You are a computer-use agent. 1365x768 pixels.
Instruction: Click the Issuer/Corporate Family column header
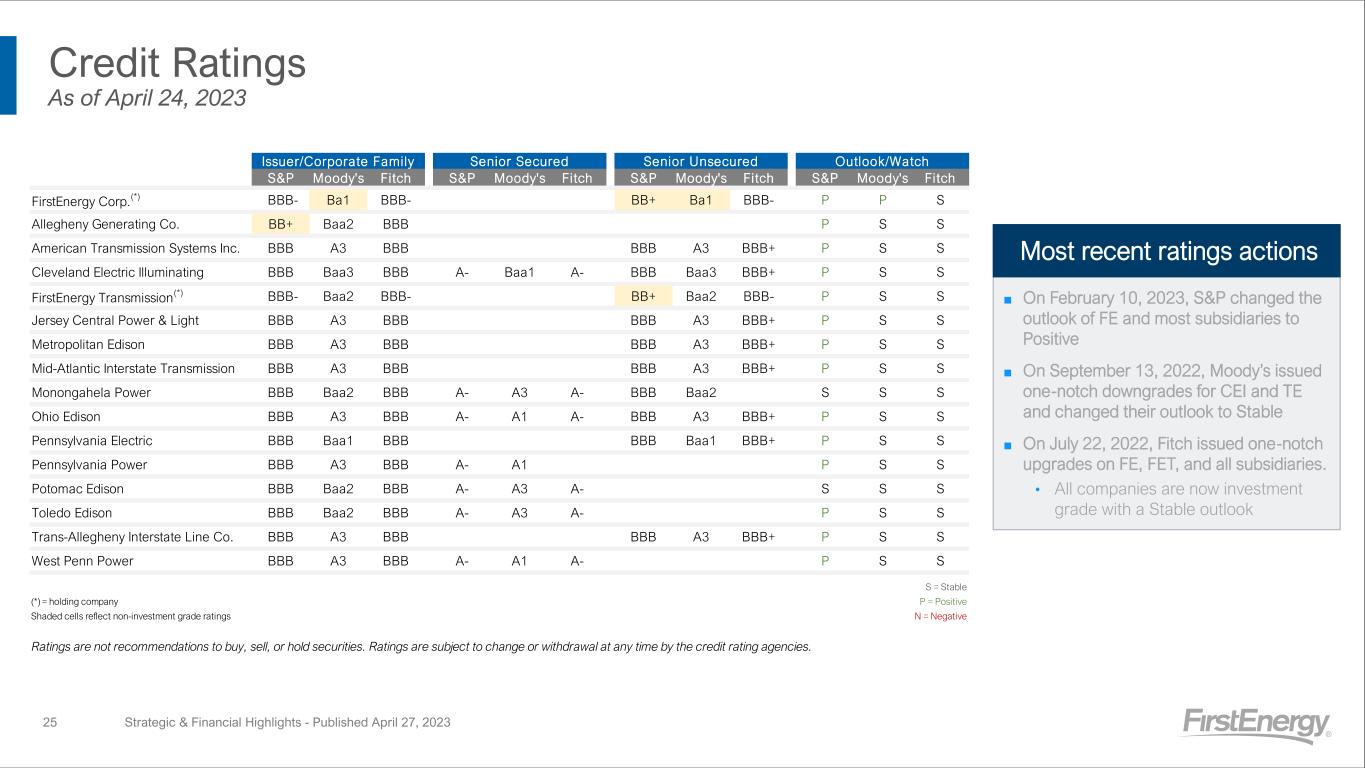338,161
